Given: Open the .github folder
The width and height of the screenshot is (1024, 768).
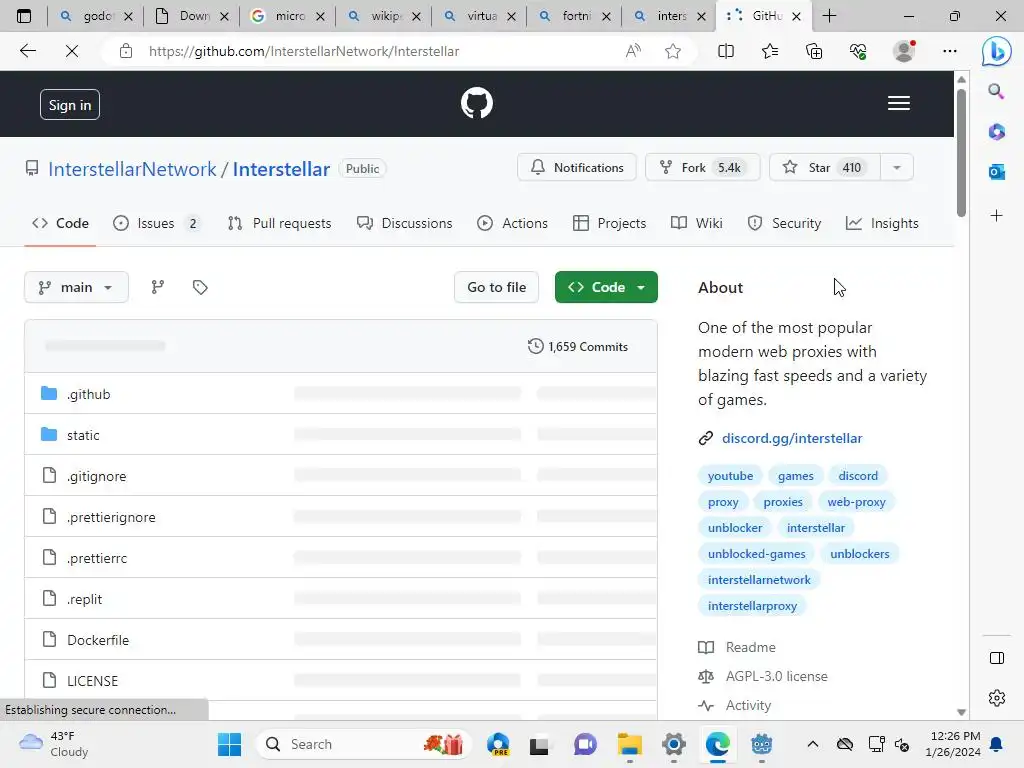Looking at the screenshot, I should 89,394.
